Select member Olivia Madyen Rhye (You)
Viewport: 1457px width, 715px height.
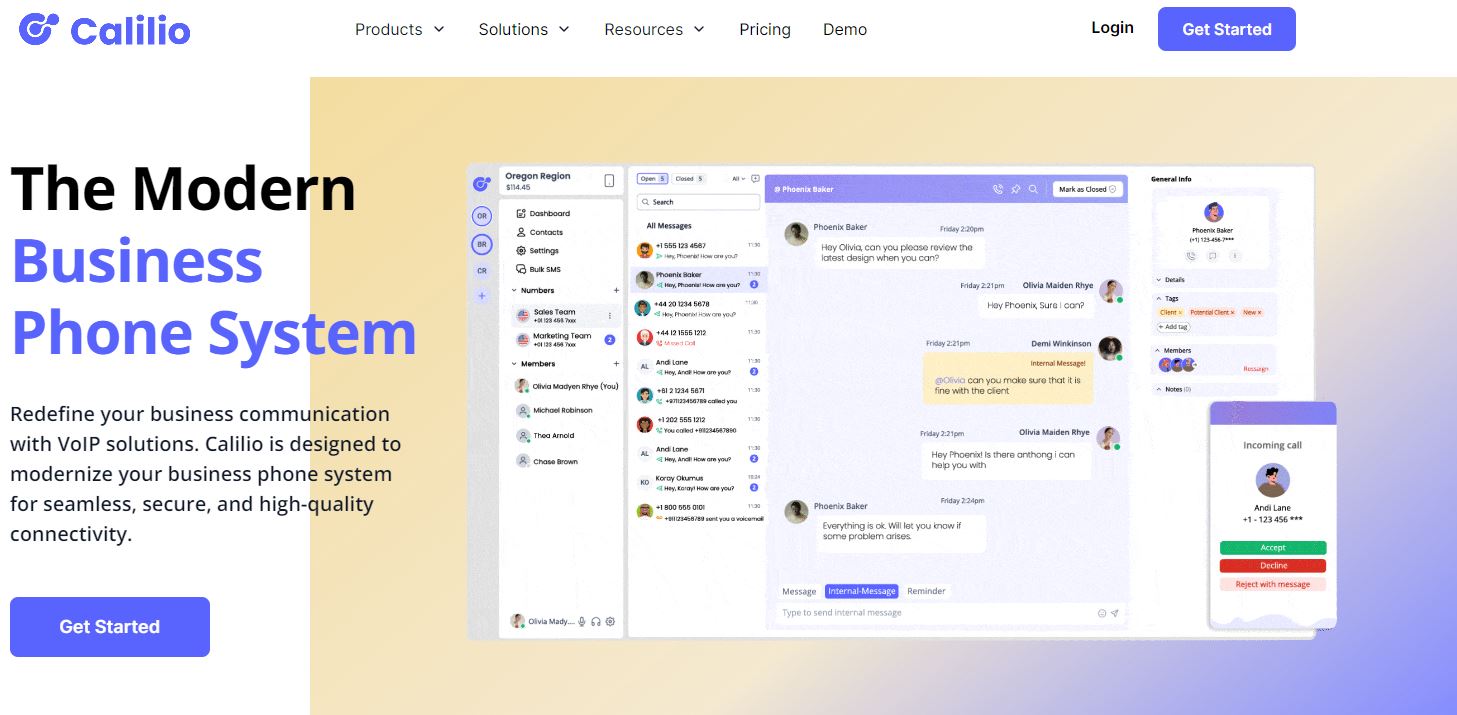pos(567,386)
